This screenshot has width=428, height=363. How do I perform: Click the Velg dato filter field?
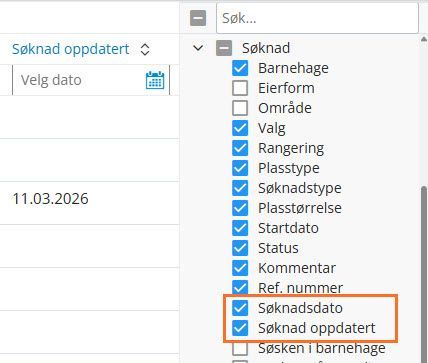(x=91, y=80)
